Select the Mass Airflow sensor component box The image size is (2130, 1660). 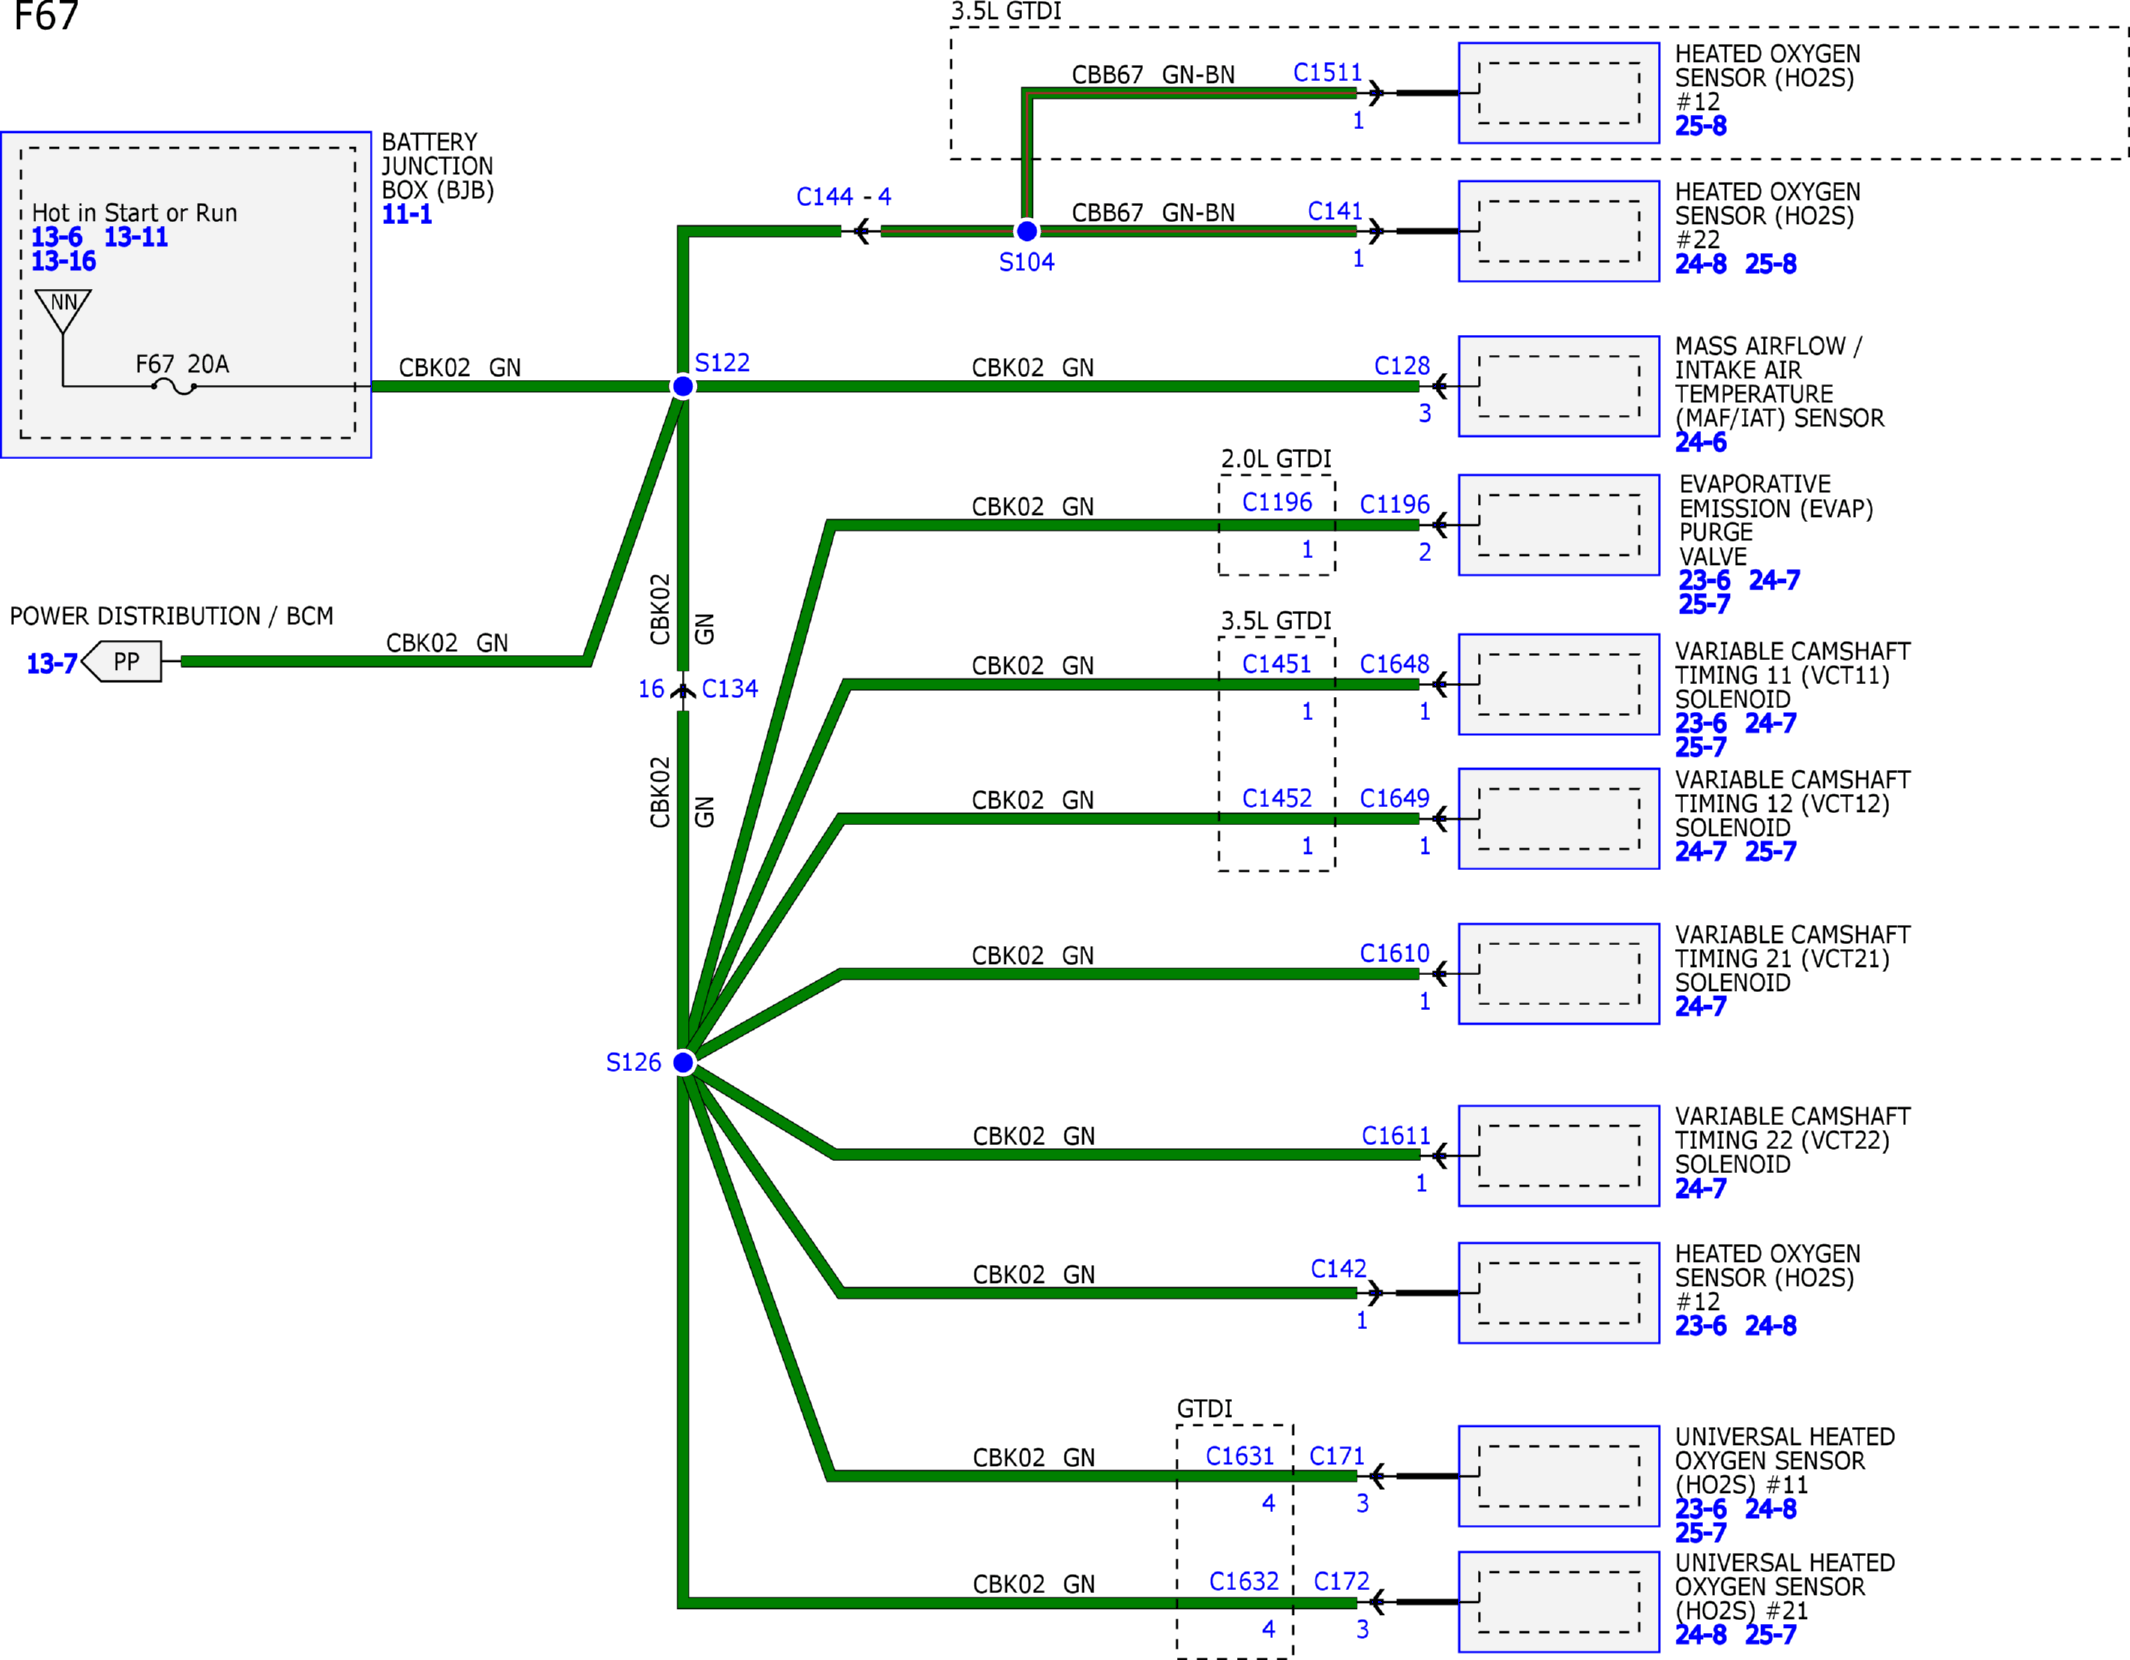pos(1559,386)
